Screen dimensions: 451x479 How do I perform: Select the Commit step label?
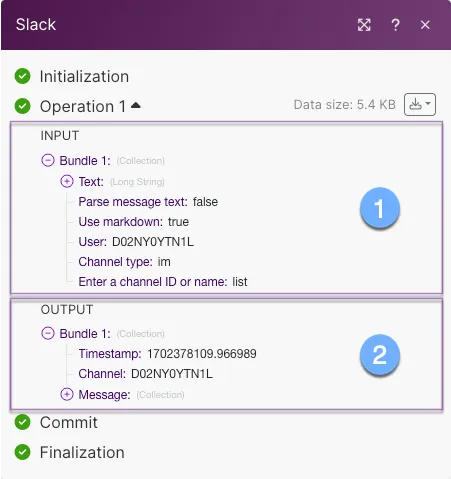coord(69,422)
